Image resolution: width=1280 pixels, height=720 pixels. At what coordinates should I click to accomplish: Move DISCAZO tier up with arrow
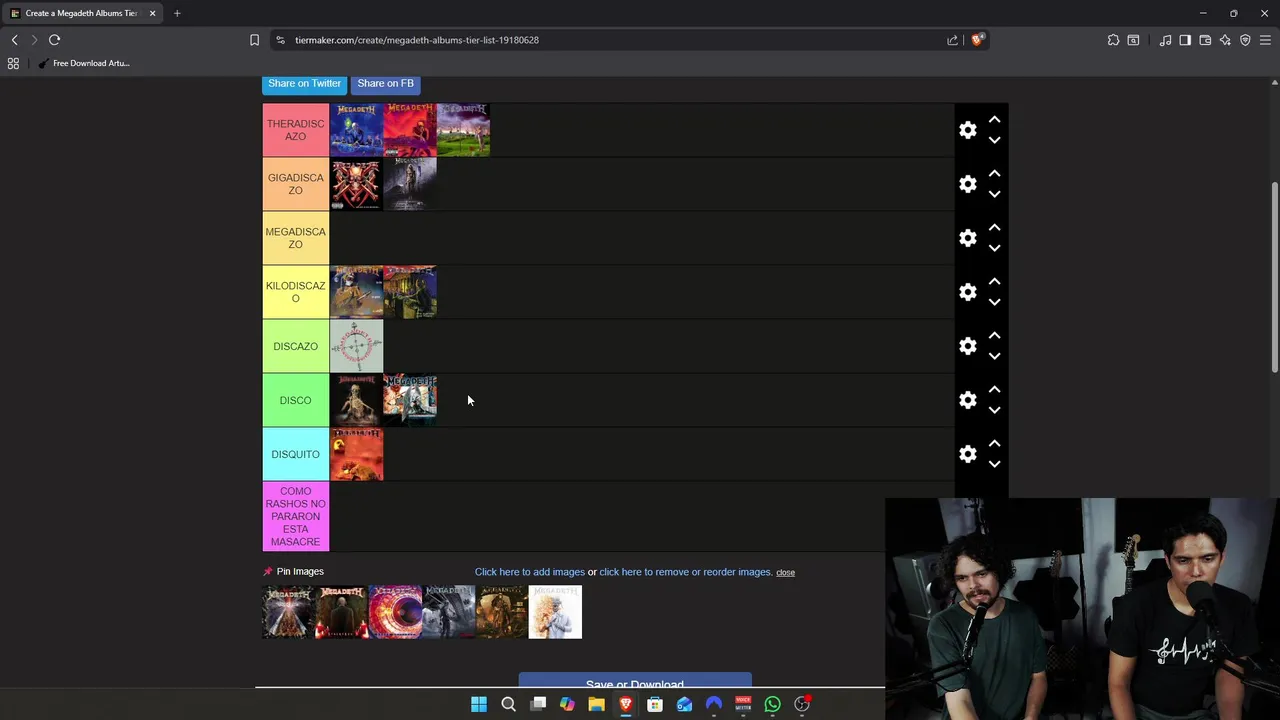coord(994,335)
